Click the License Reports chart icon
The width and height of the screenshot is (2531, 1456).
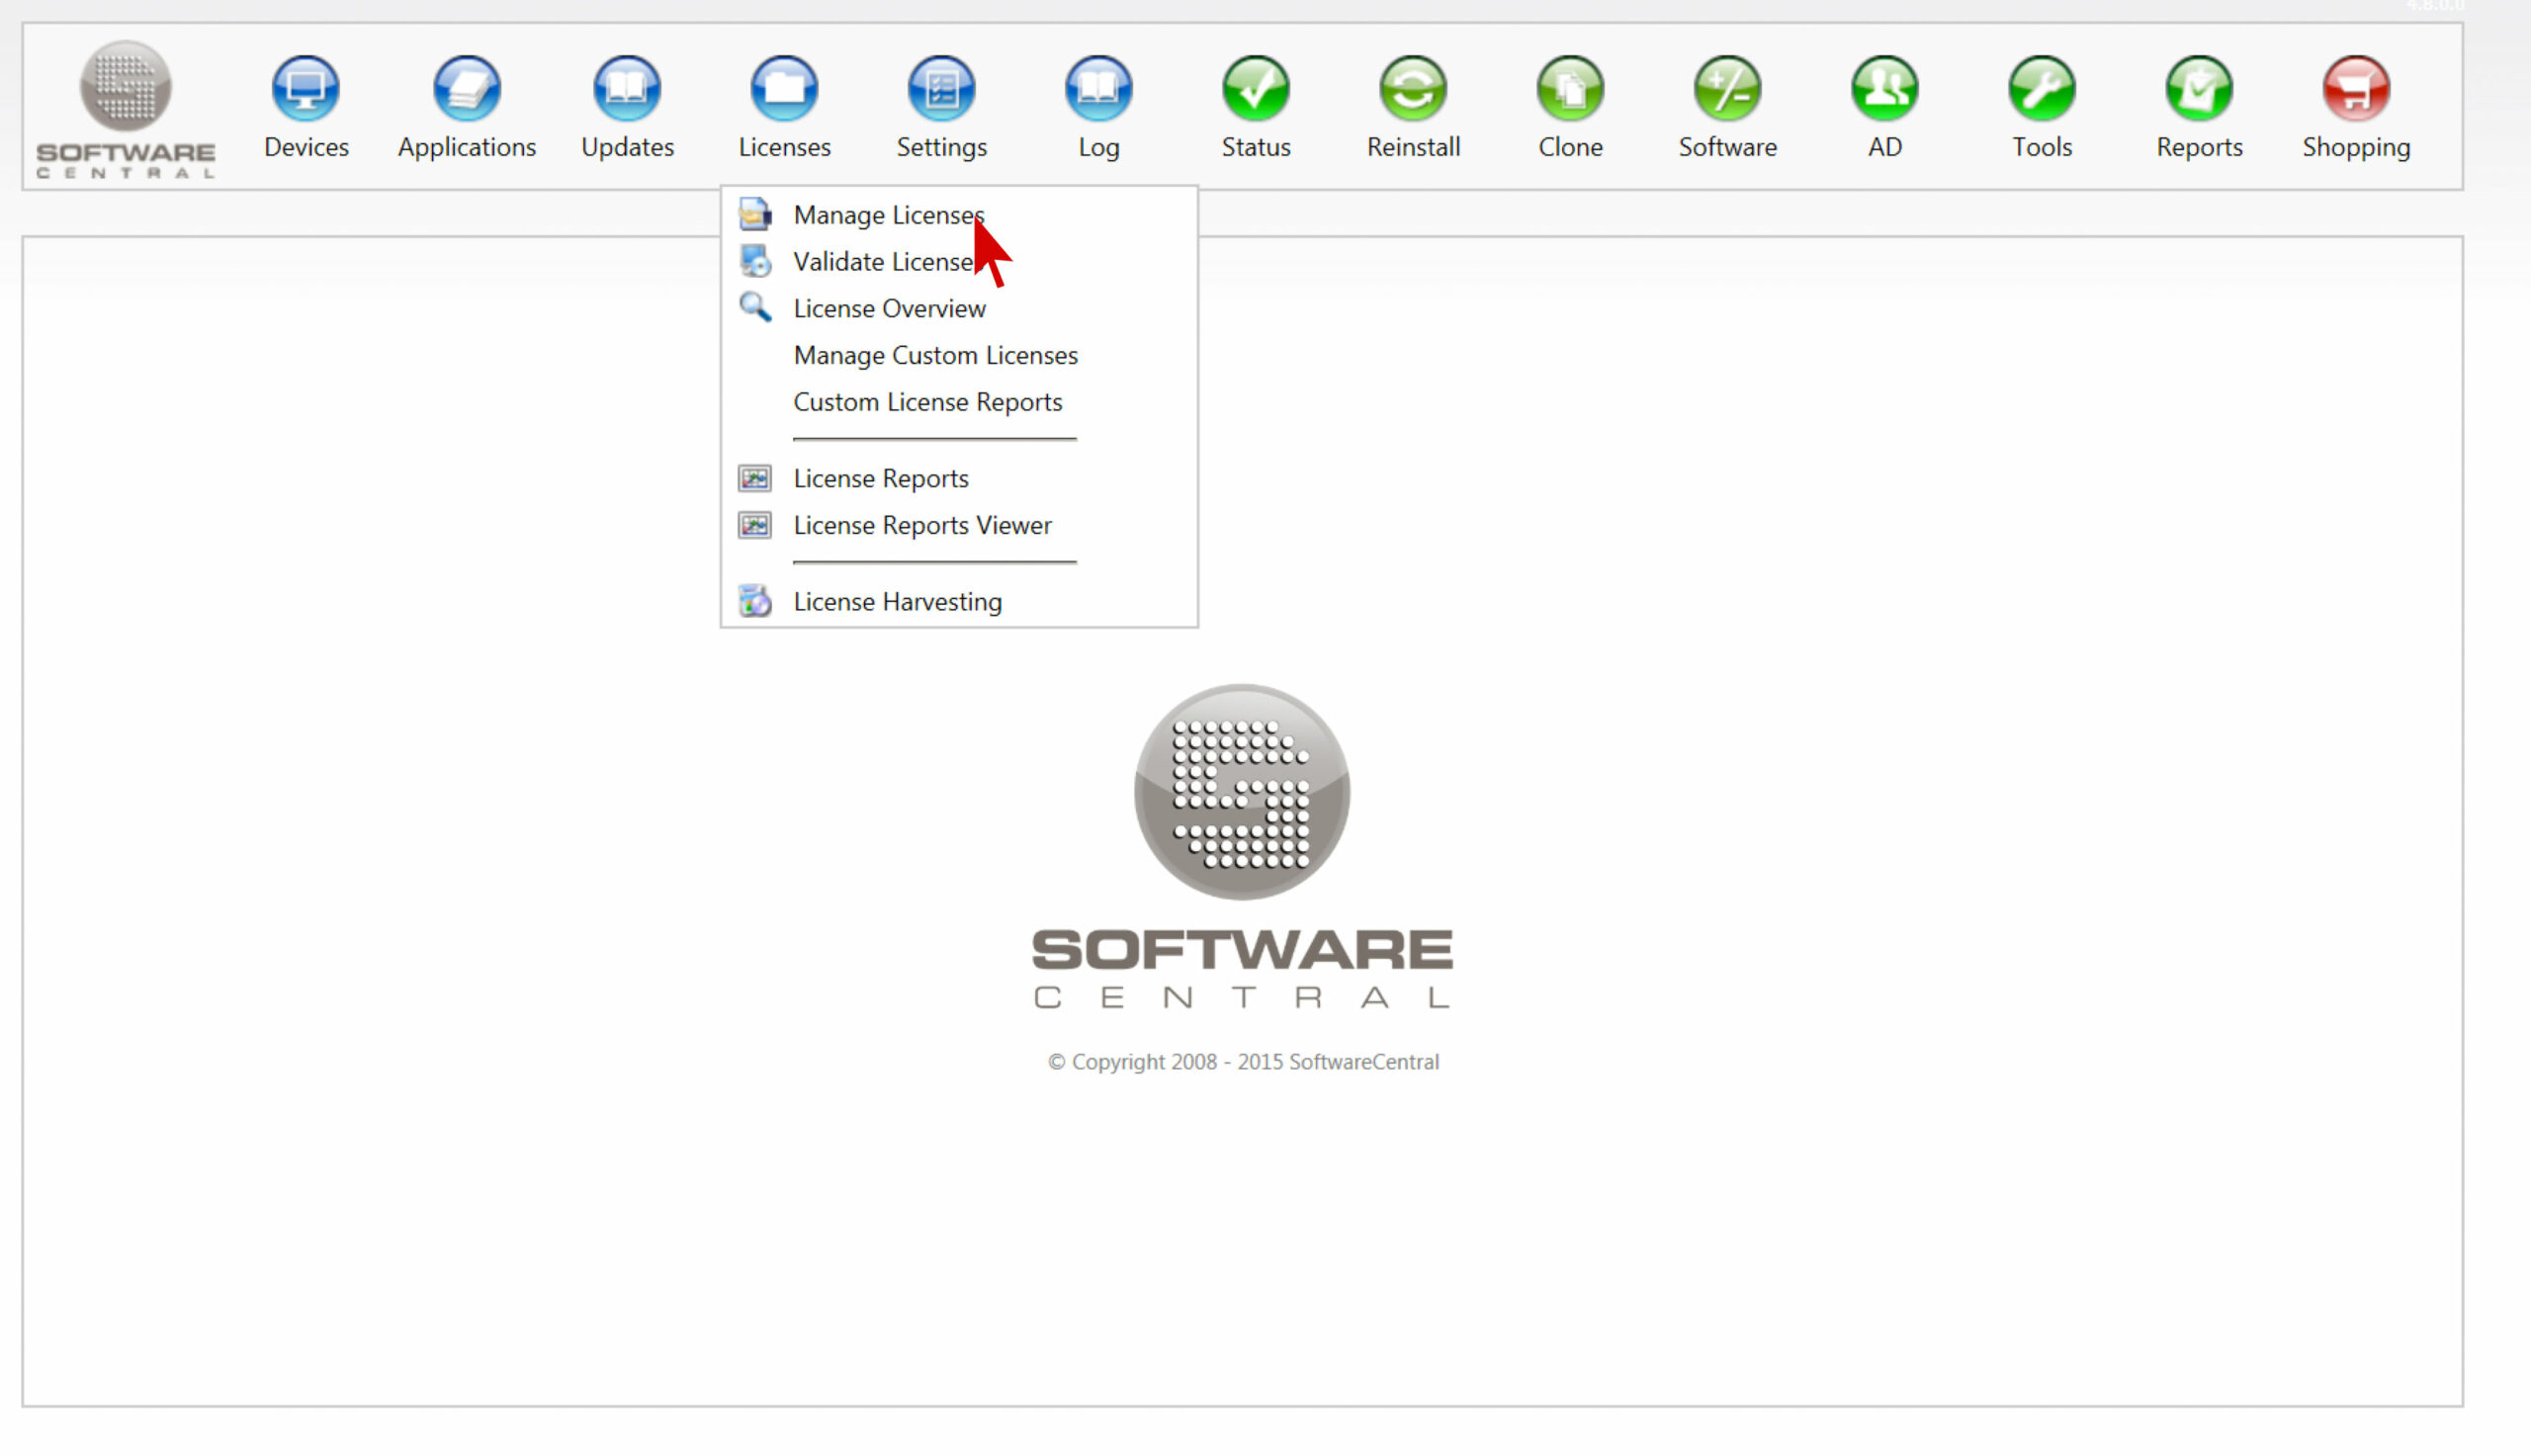(x=755, y=478)
